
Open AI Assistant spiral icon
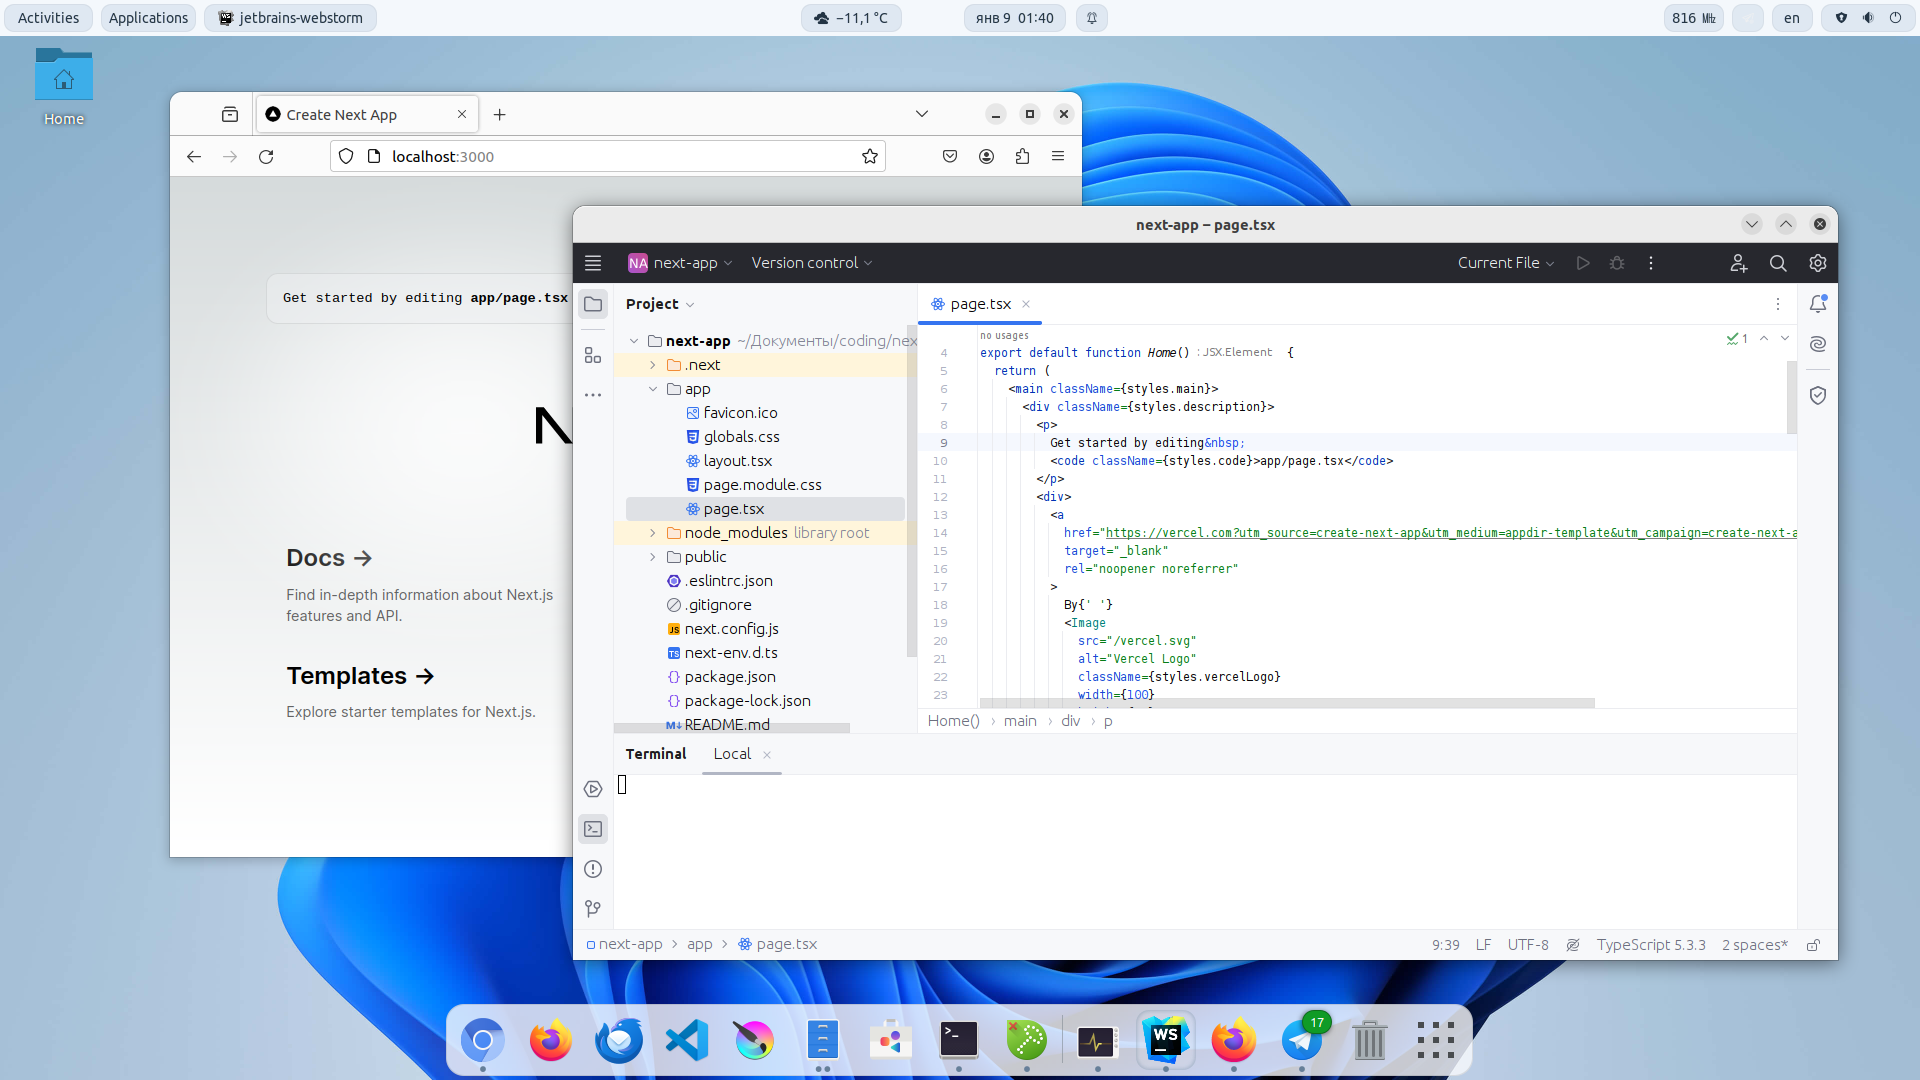[1818, 344]
